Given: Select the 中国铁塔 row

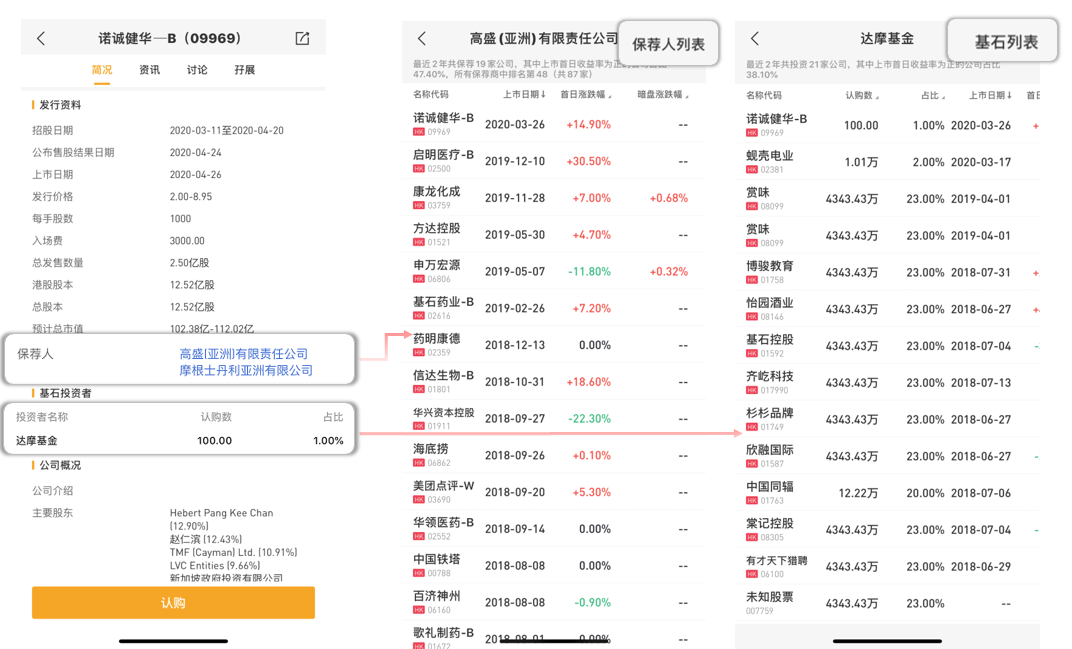Looking at the screenshot, I should pyautogui.click(x=554, y=566).
